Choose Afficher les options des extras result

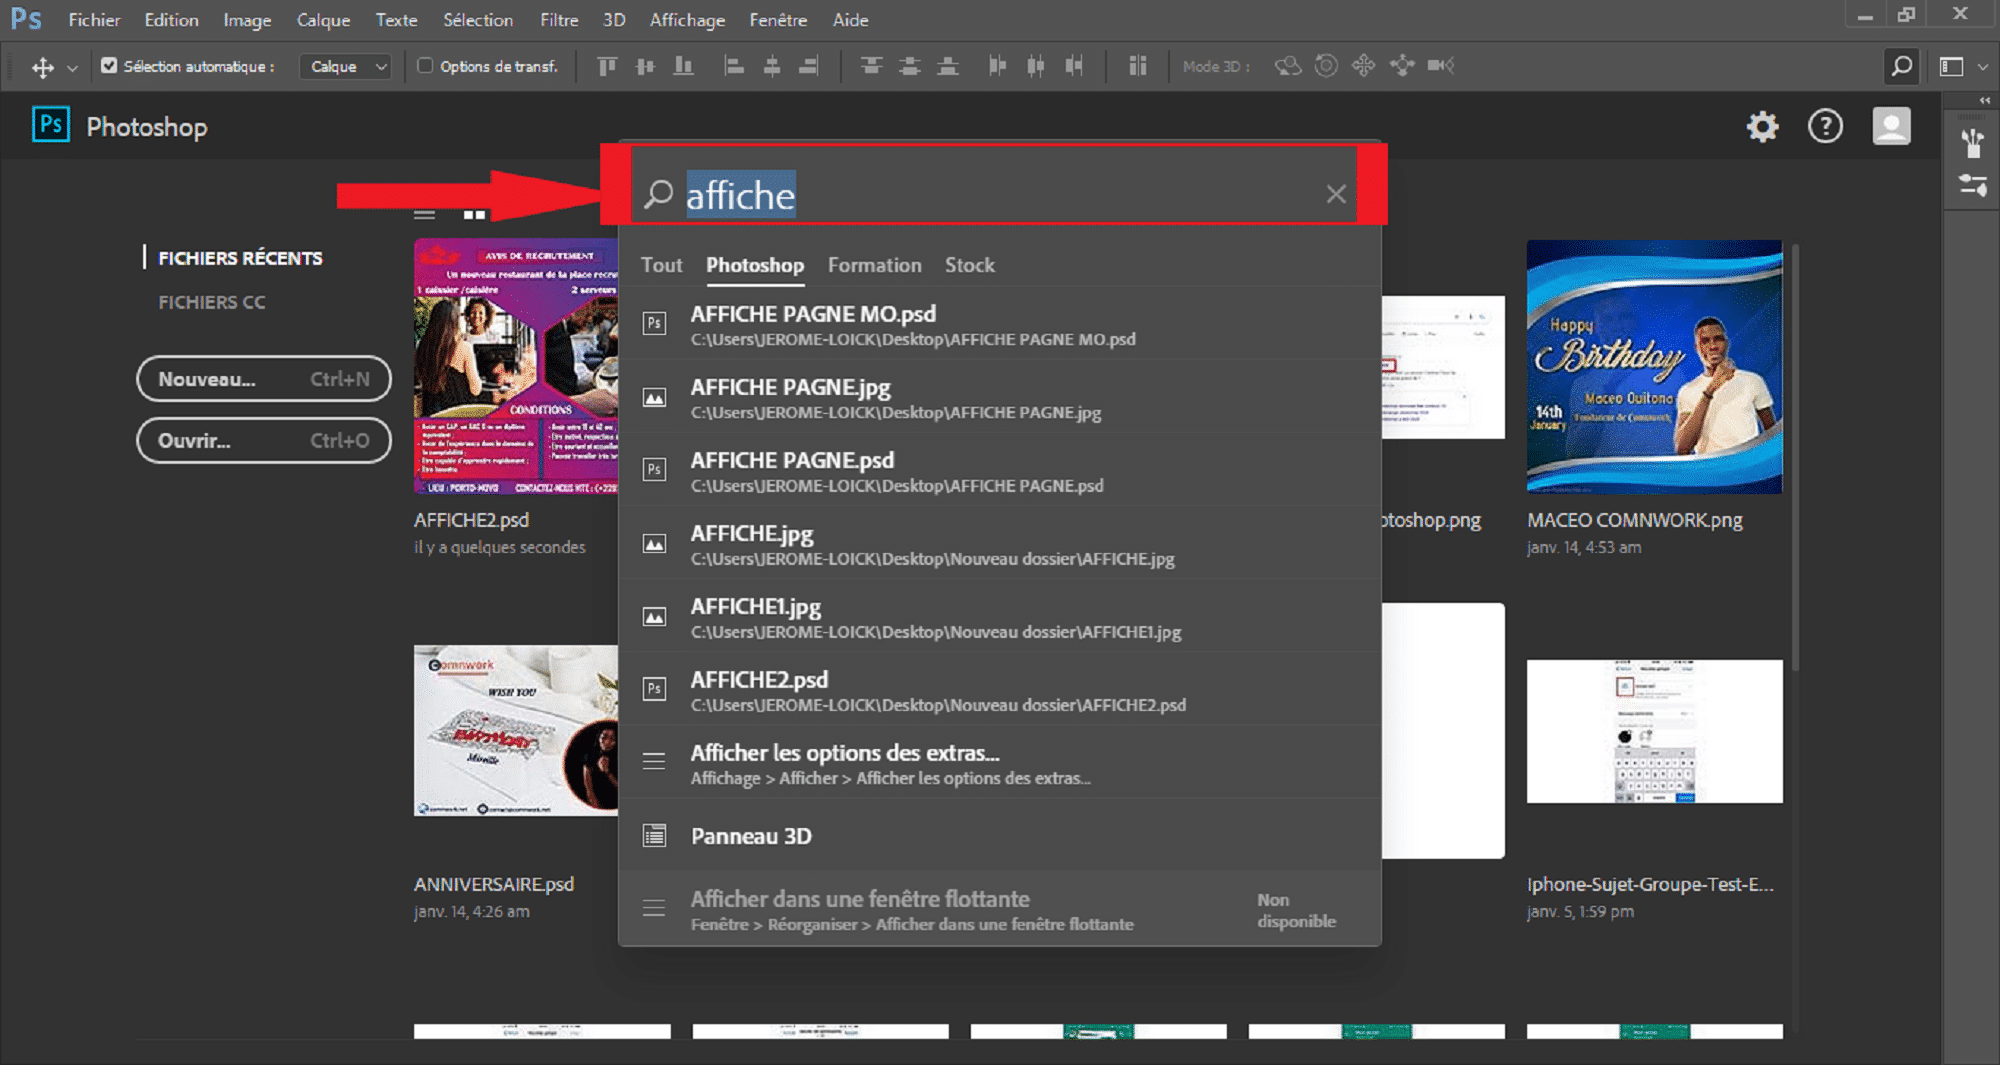click(x=1000, y=763)
